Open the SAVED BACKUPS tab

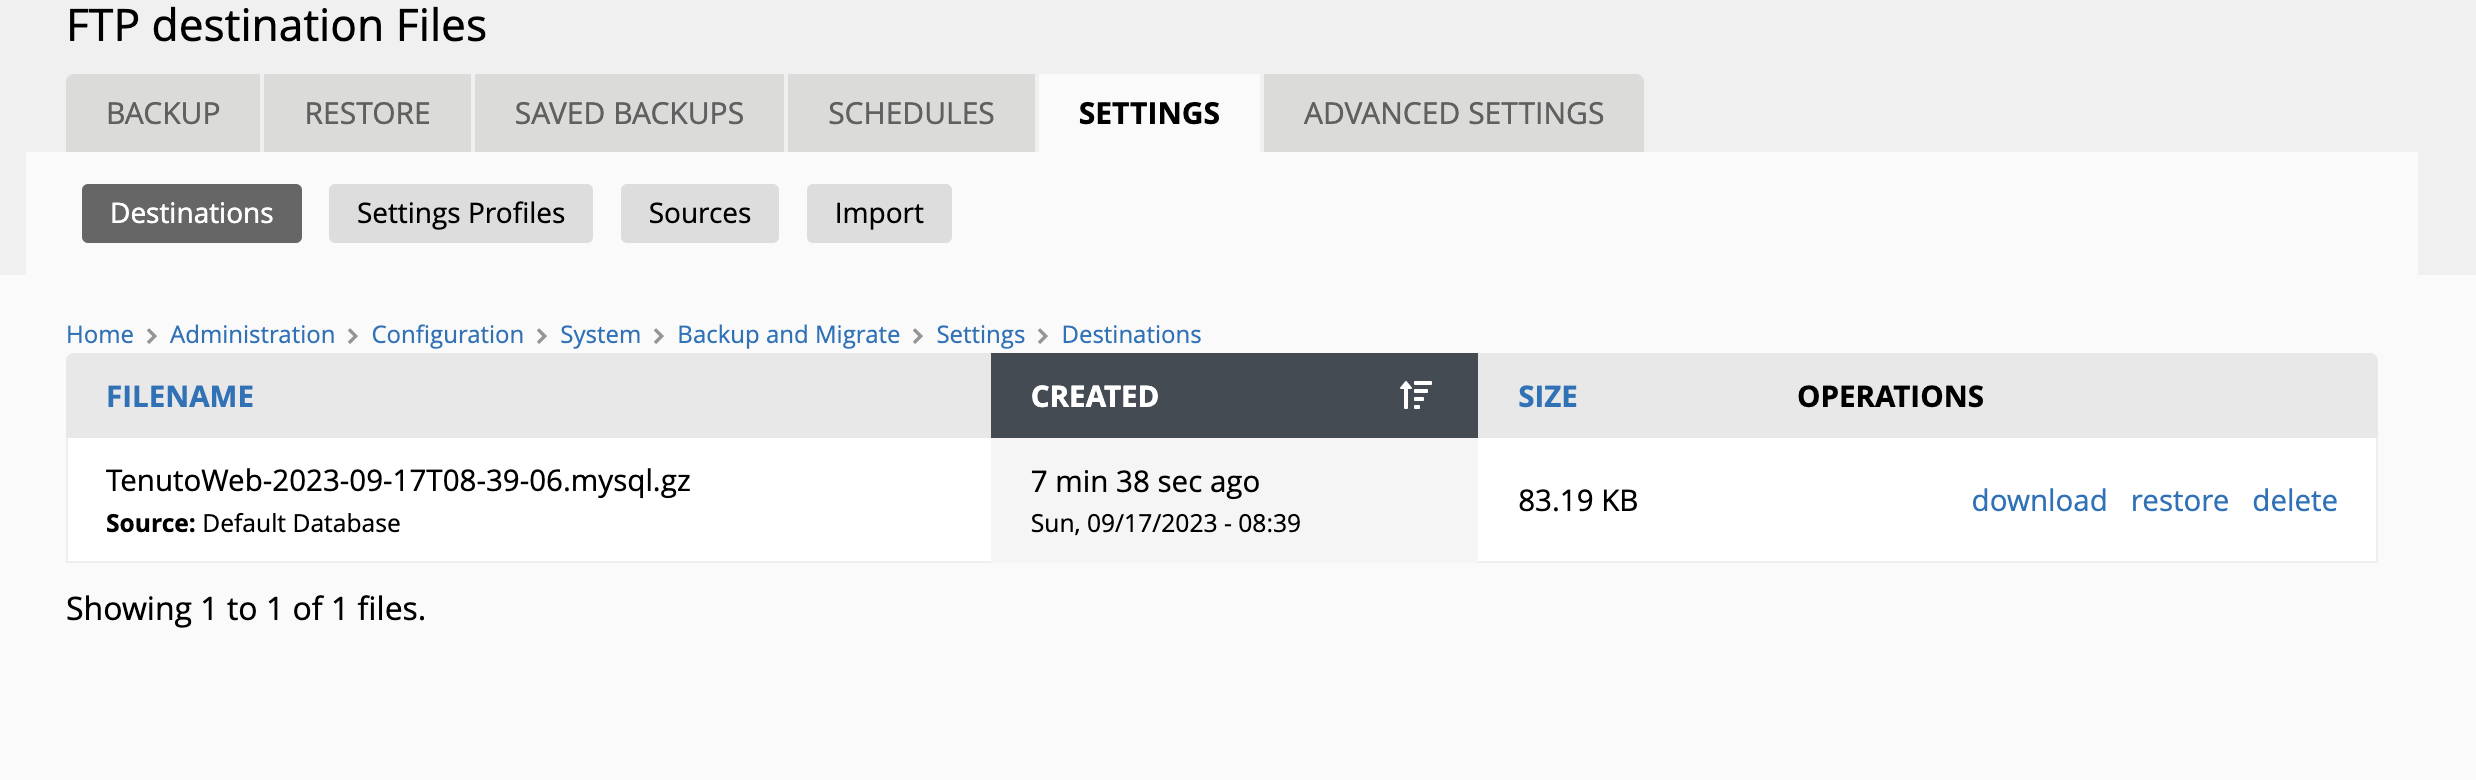628,113
